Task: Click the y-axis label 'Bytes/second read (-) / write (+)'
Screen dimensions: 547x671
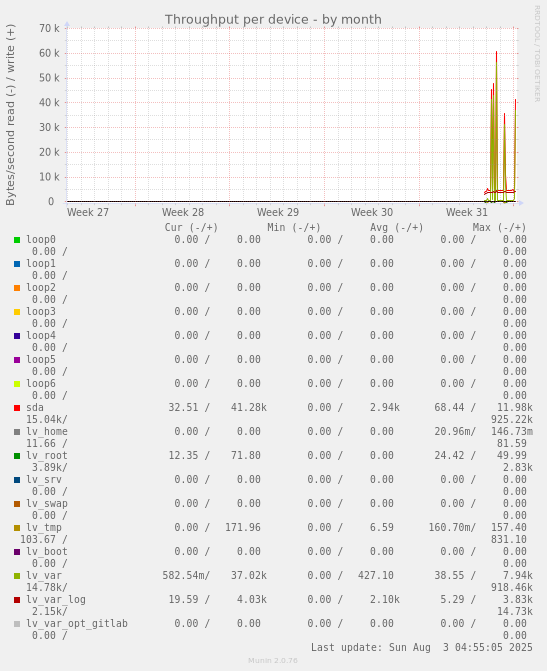Action: [10, 115]
